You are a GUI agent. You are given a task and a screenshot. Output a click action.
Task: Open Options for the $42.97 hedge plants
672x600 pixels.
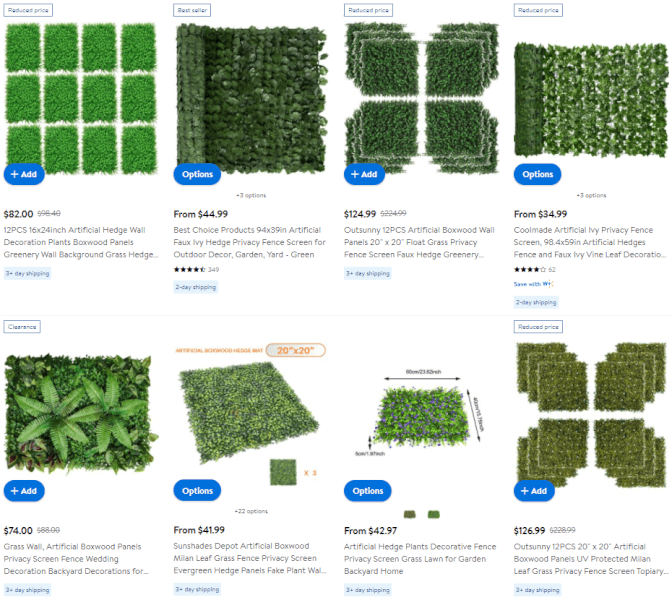click(x=368, y=491)
